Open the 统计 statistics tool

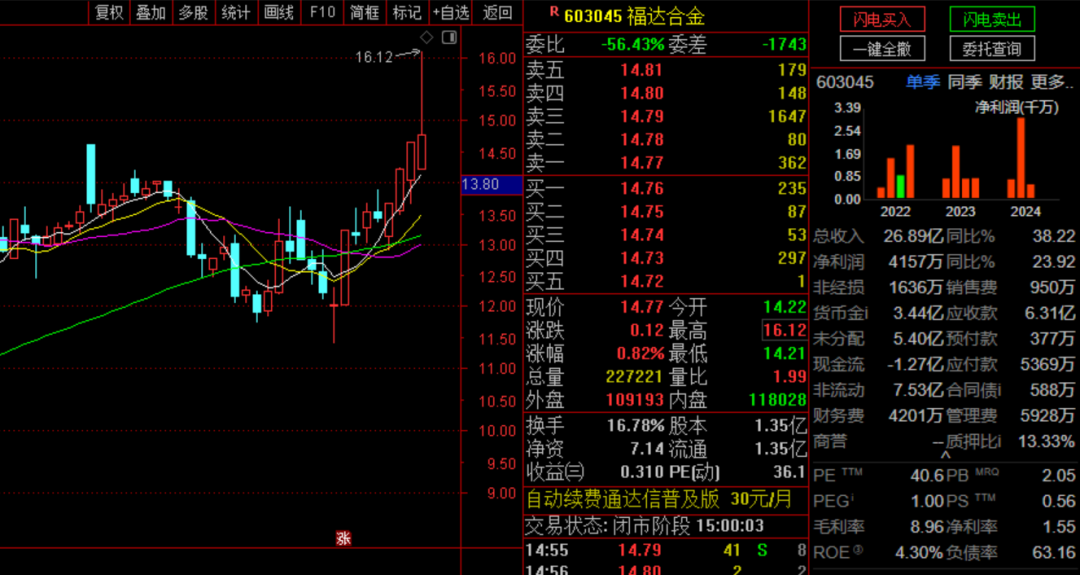(x=236, y=12)
